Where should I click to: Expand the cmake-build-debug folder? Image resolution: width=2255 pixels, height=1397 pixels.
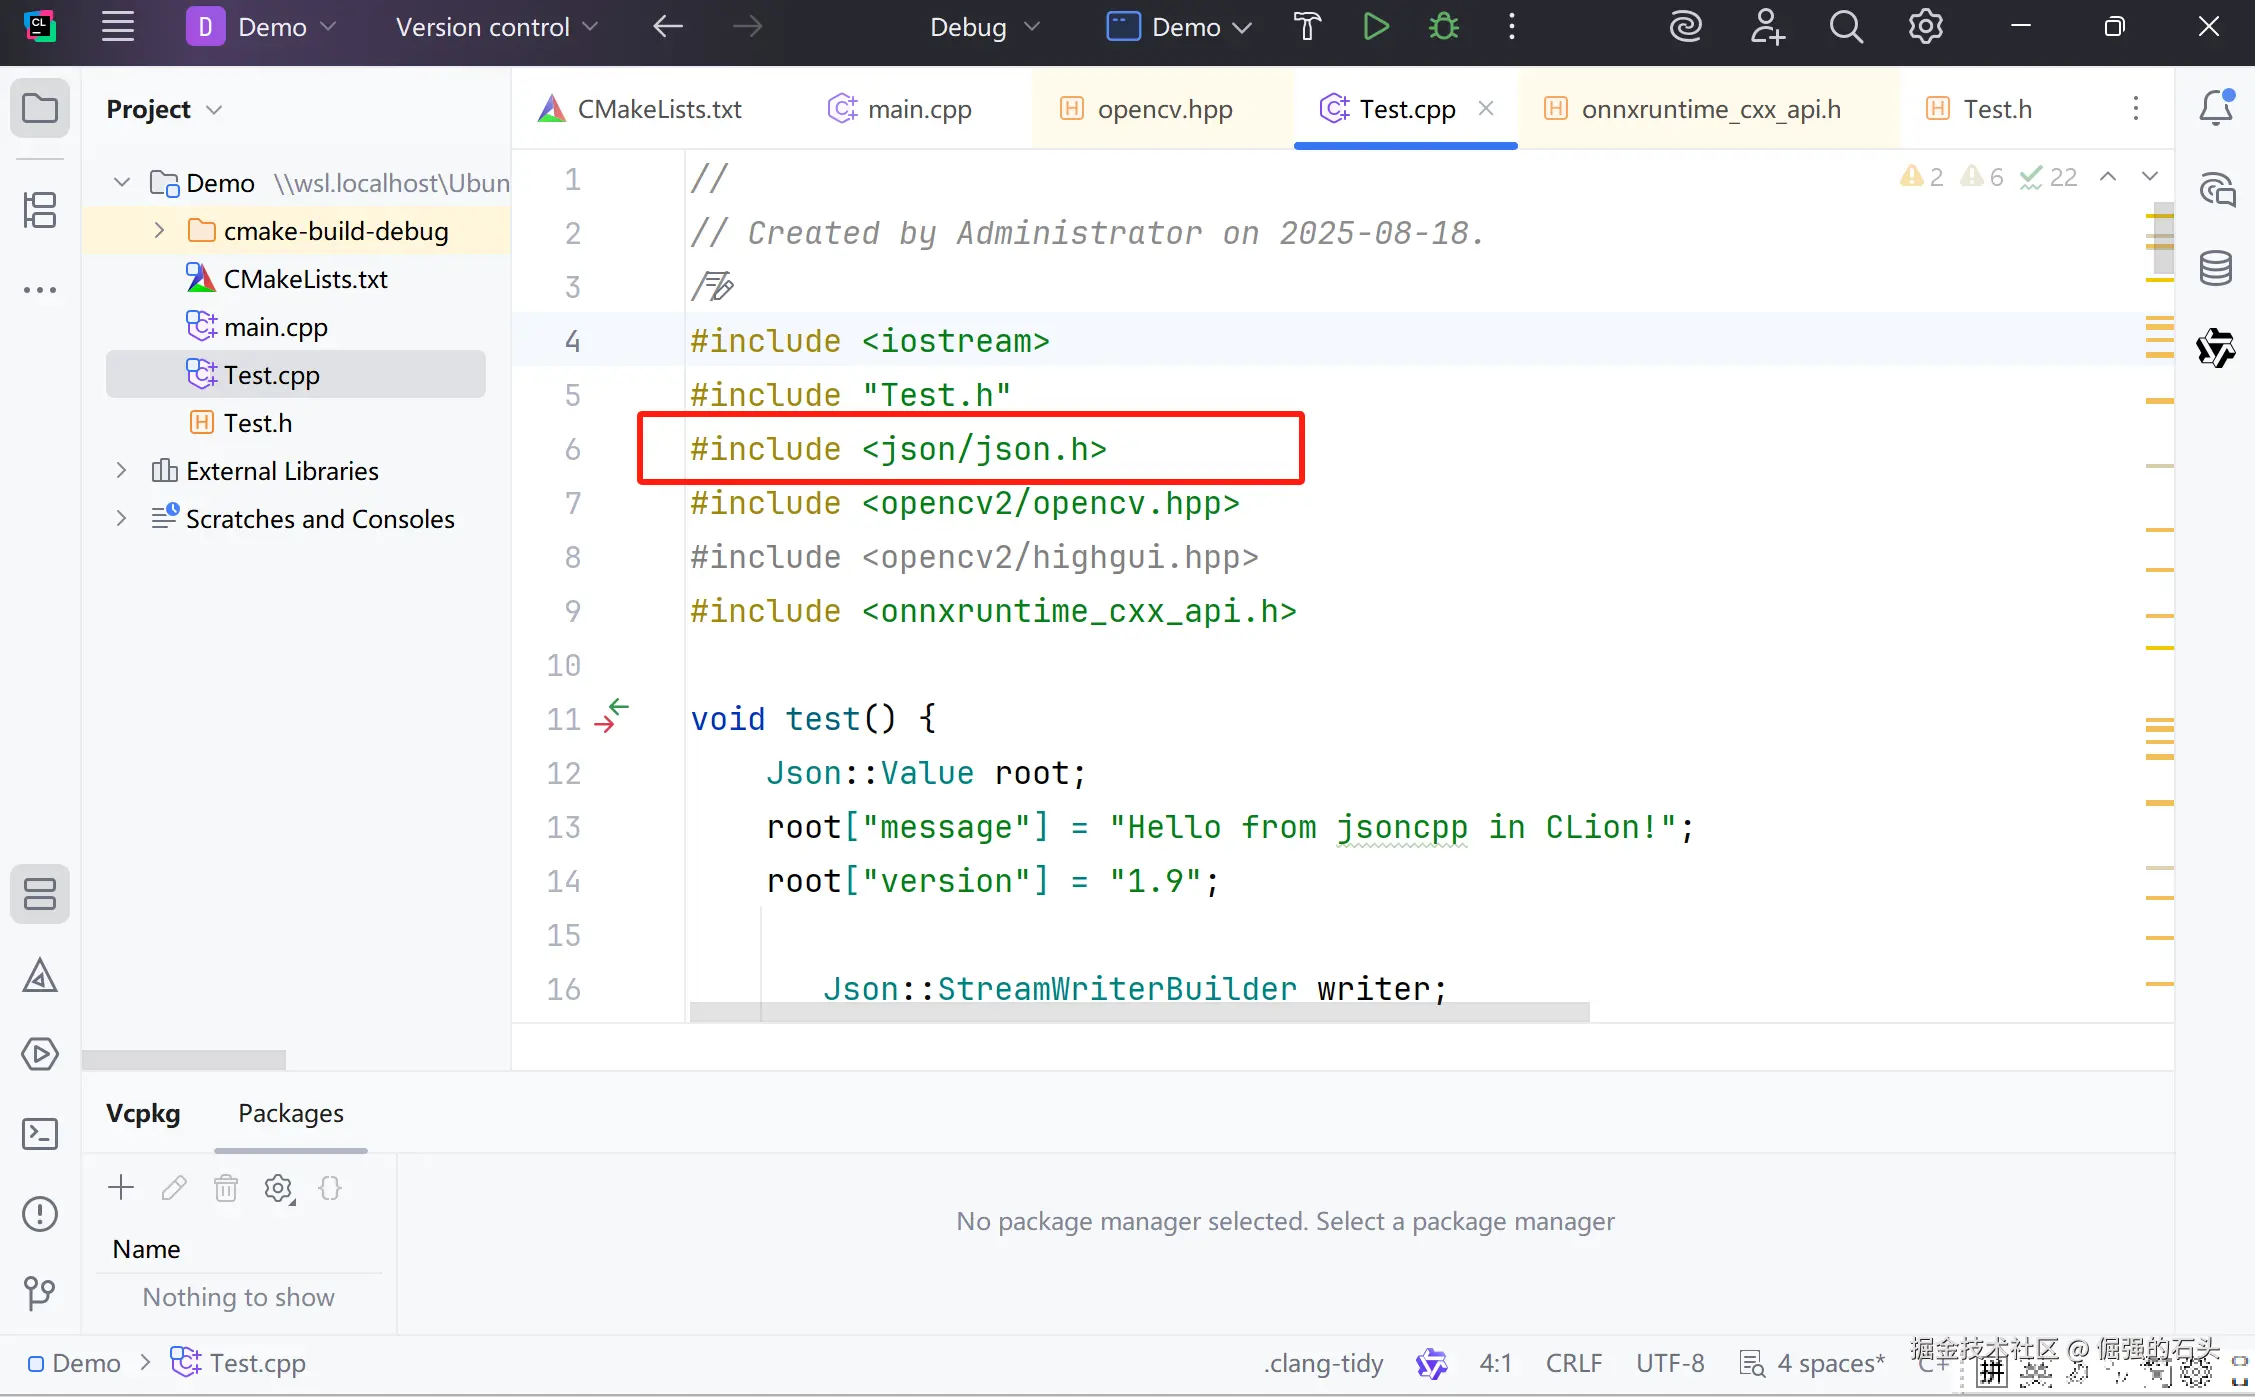(x=159, y=231)
